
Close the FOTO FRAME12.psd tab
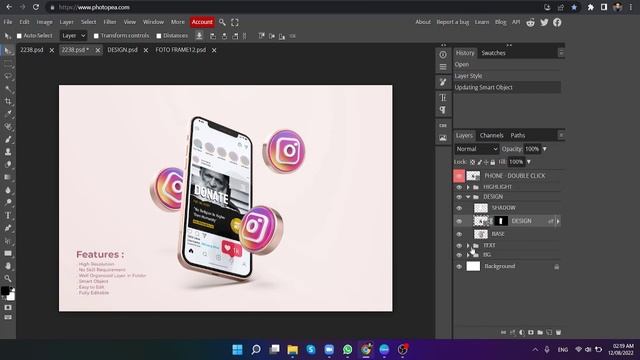point(214,50)
